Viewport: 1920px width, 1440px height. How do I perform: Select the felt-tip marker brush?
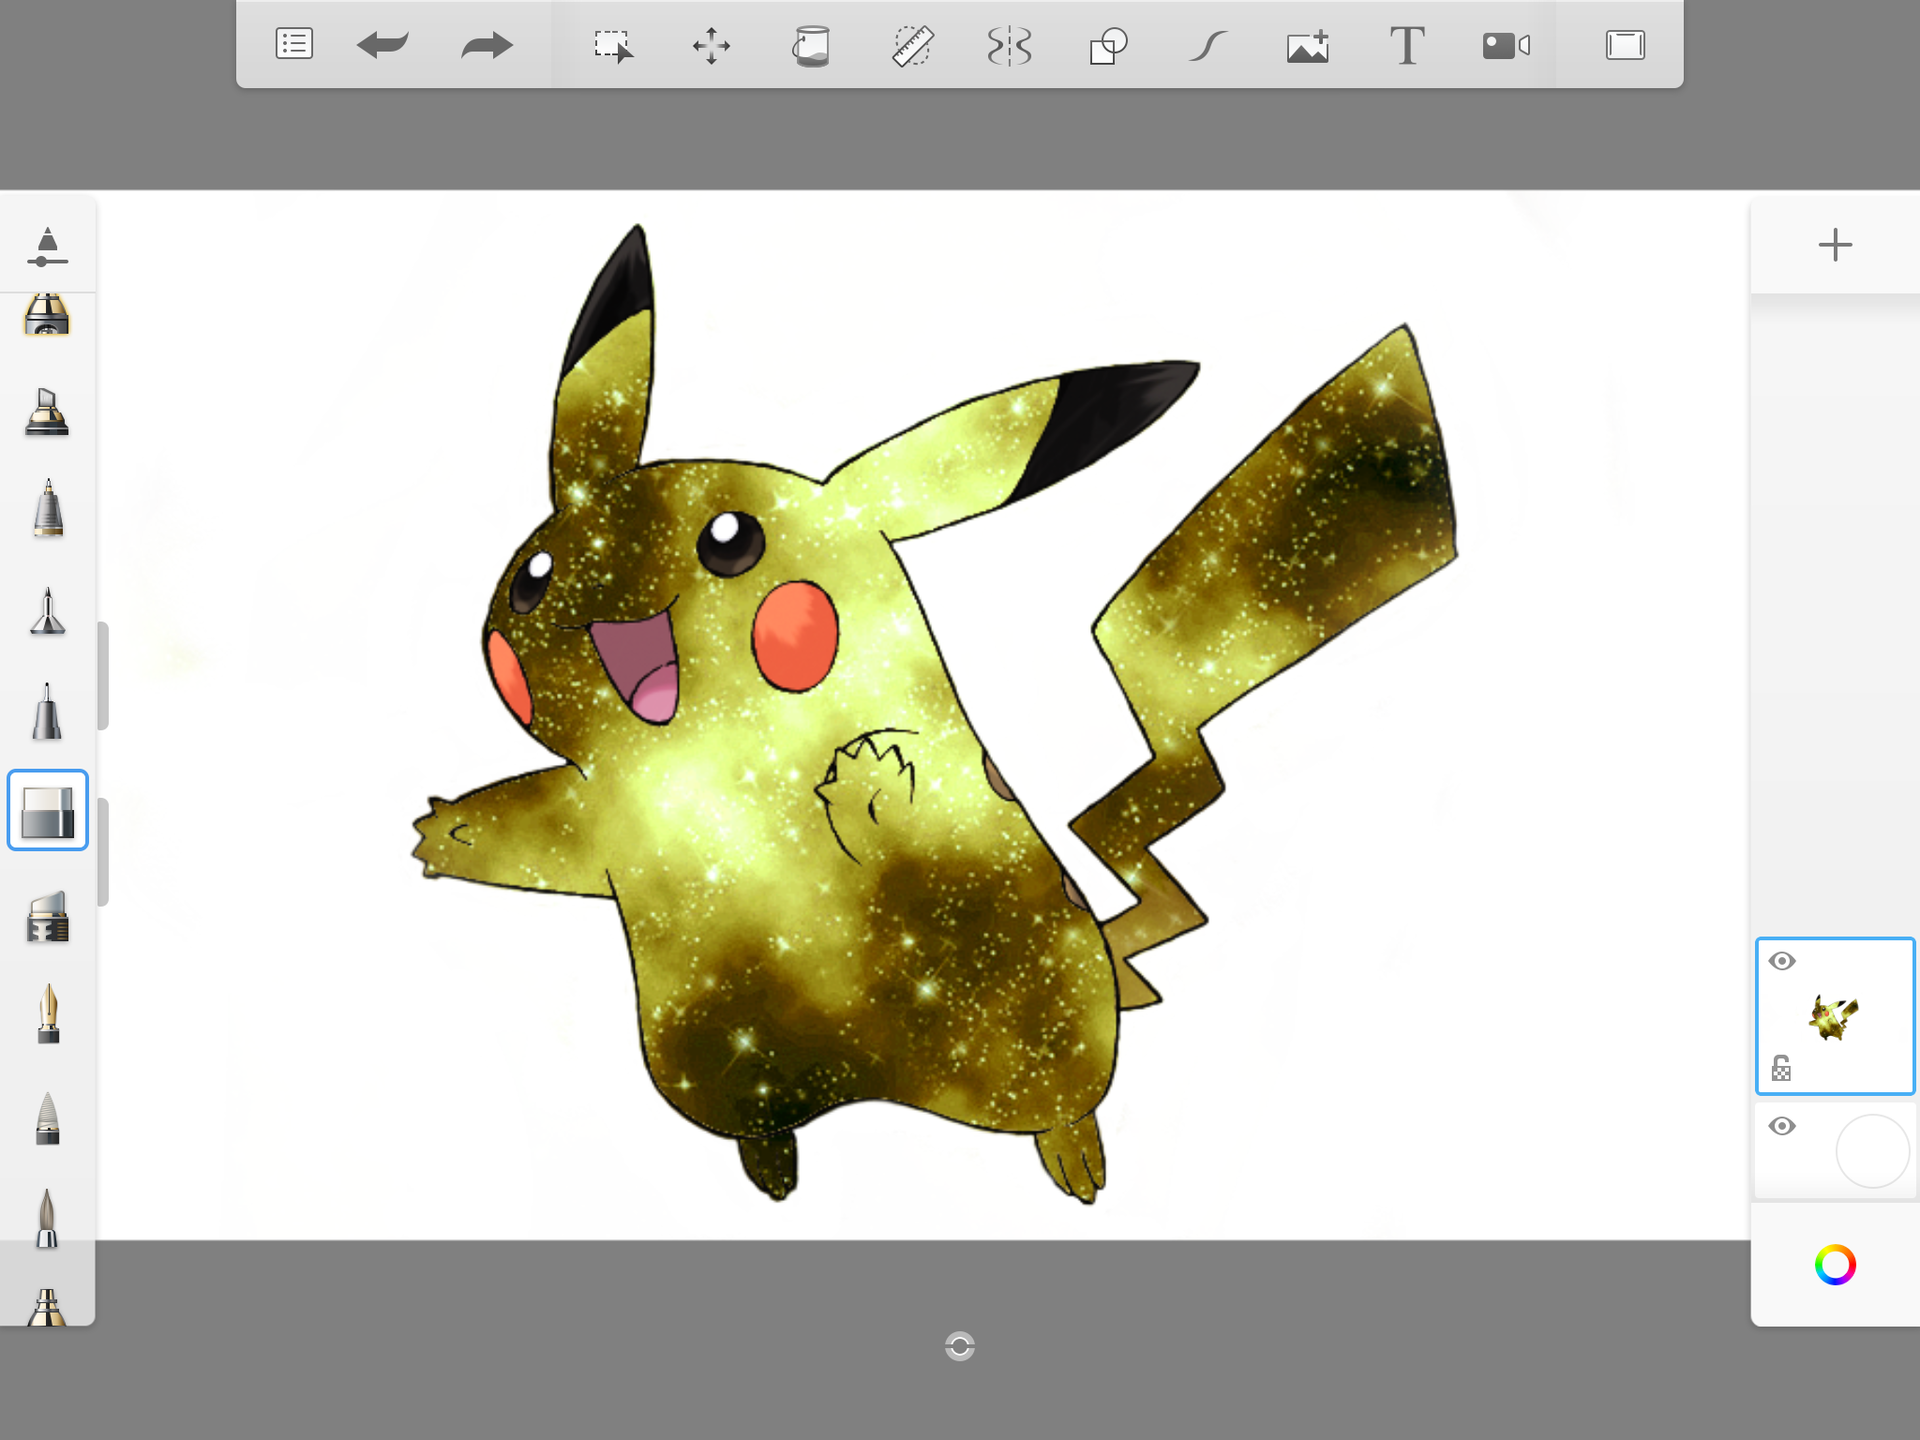click(47, 711)
